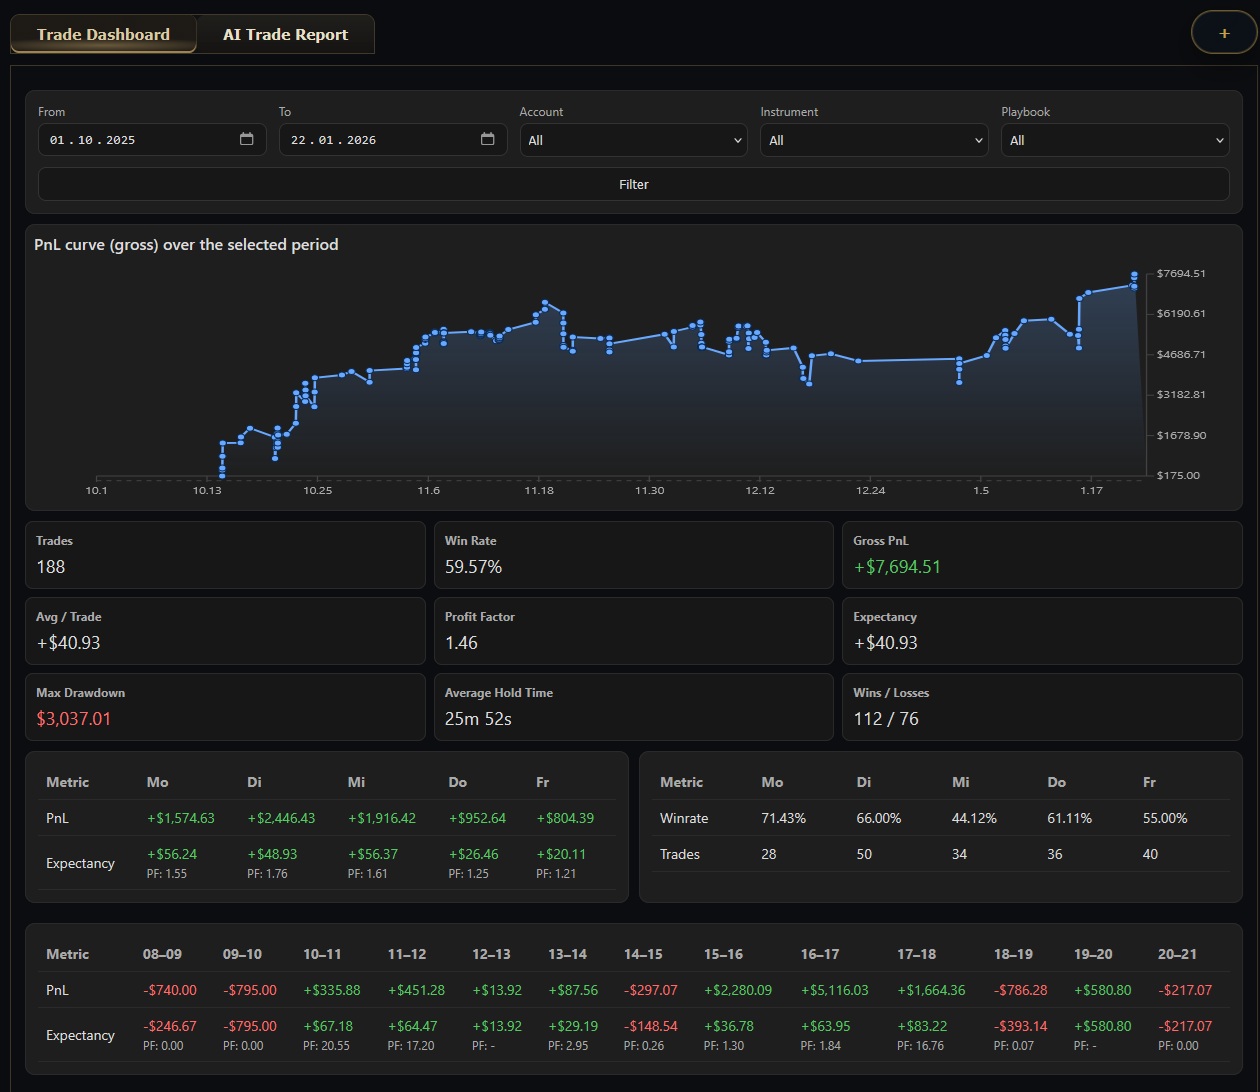The width and height of the screenshot is (1260, 1092).
Task: Switch to the AI Trade Report tab
Action: pos(285,34)
